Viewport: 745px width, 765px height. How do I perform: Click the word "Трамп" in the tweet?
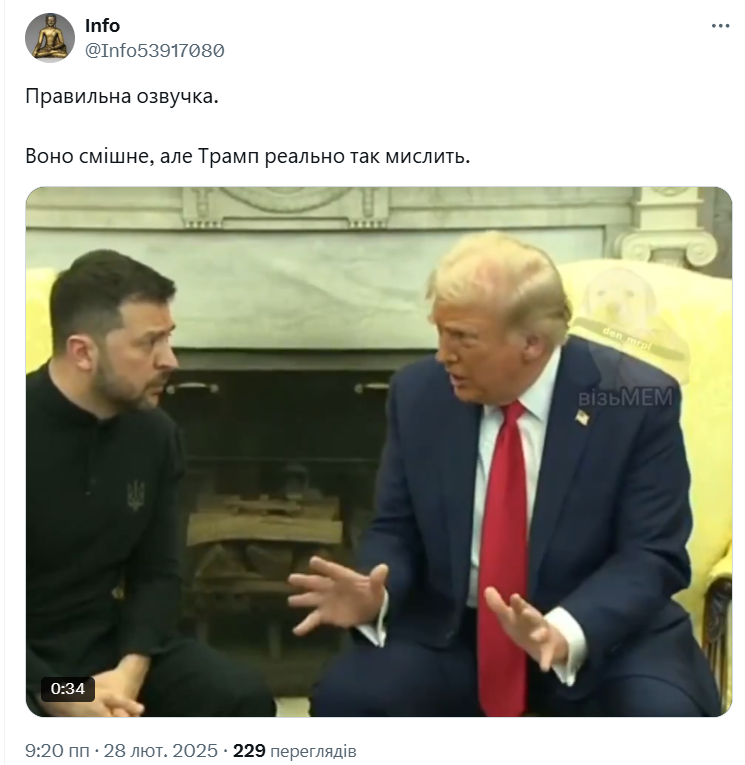(228, 156)
